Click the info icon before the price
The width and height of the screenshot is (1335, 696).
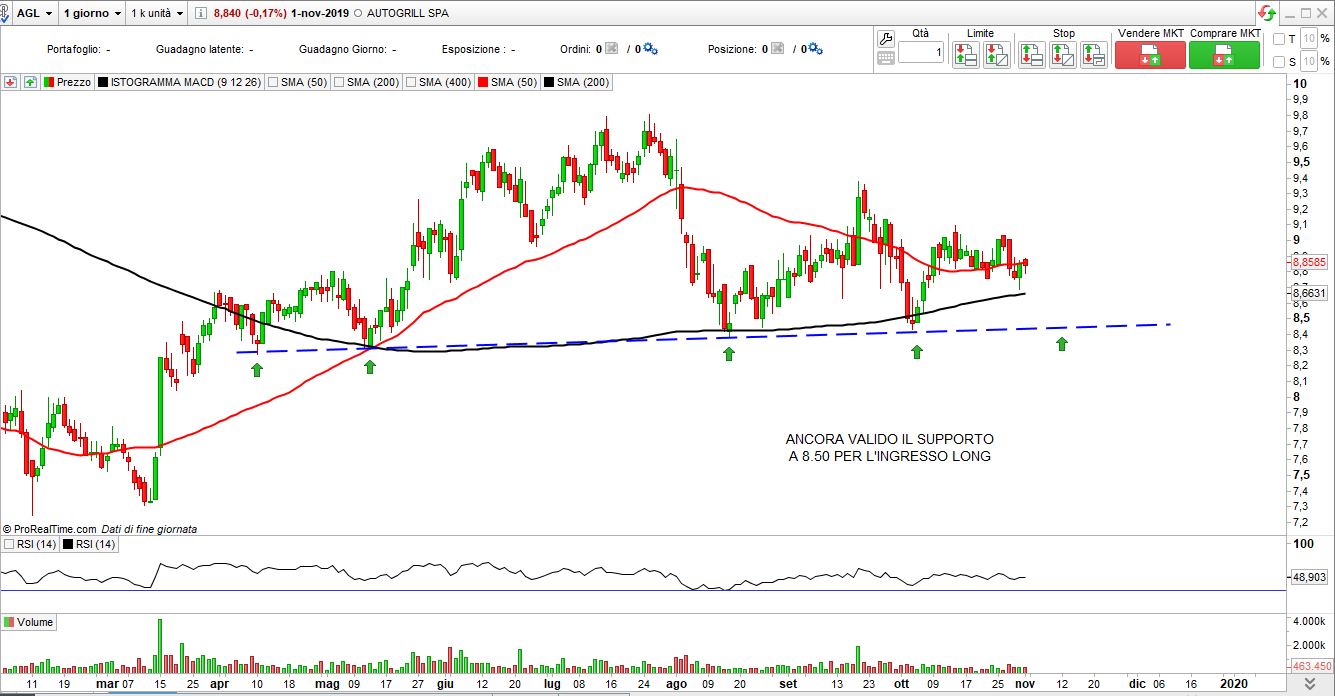[200, 14]
